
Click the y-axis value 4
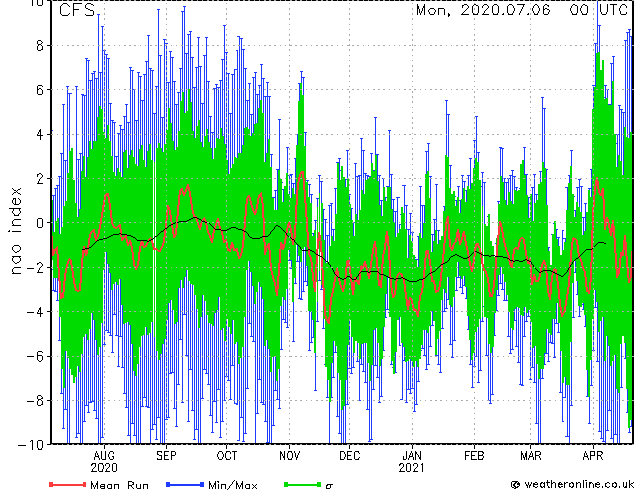40,134
